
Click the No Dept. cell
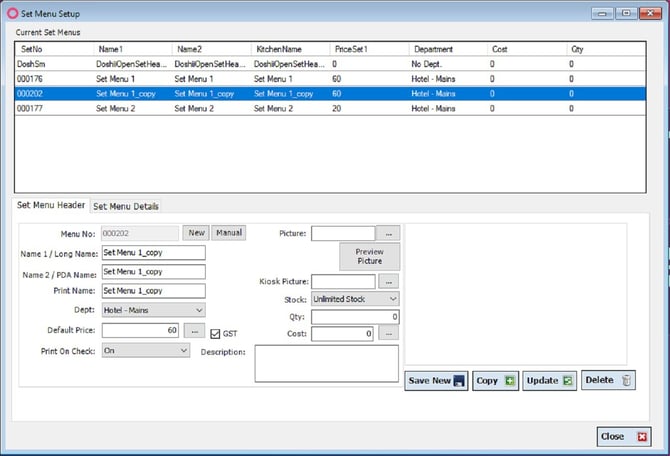click(426, 64)
